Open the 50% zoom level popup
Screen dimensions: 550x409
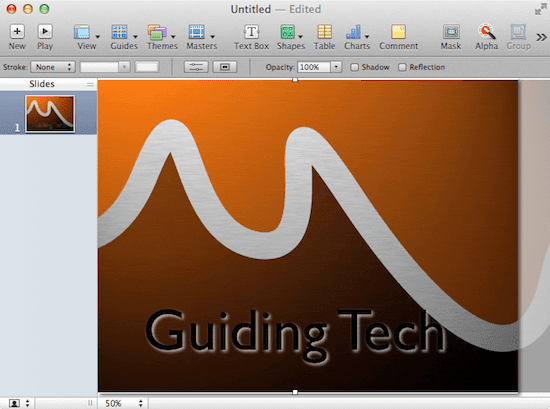[x=123, y=403]
